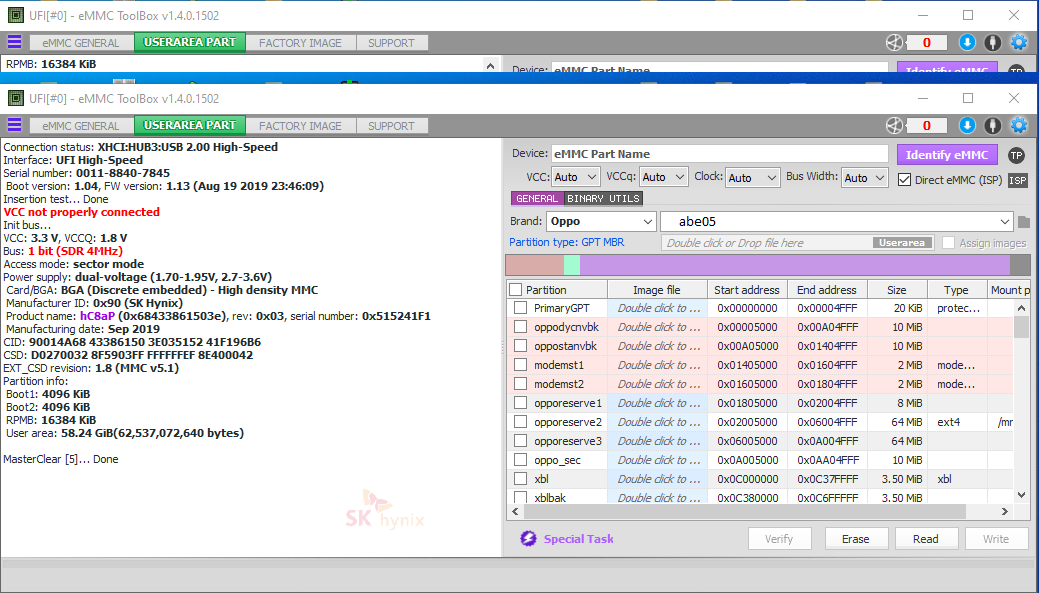Toggle the Direct eMMC (ISP) checkbox
Screen dimensions: 1039x593
(x=905, y=179)
